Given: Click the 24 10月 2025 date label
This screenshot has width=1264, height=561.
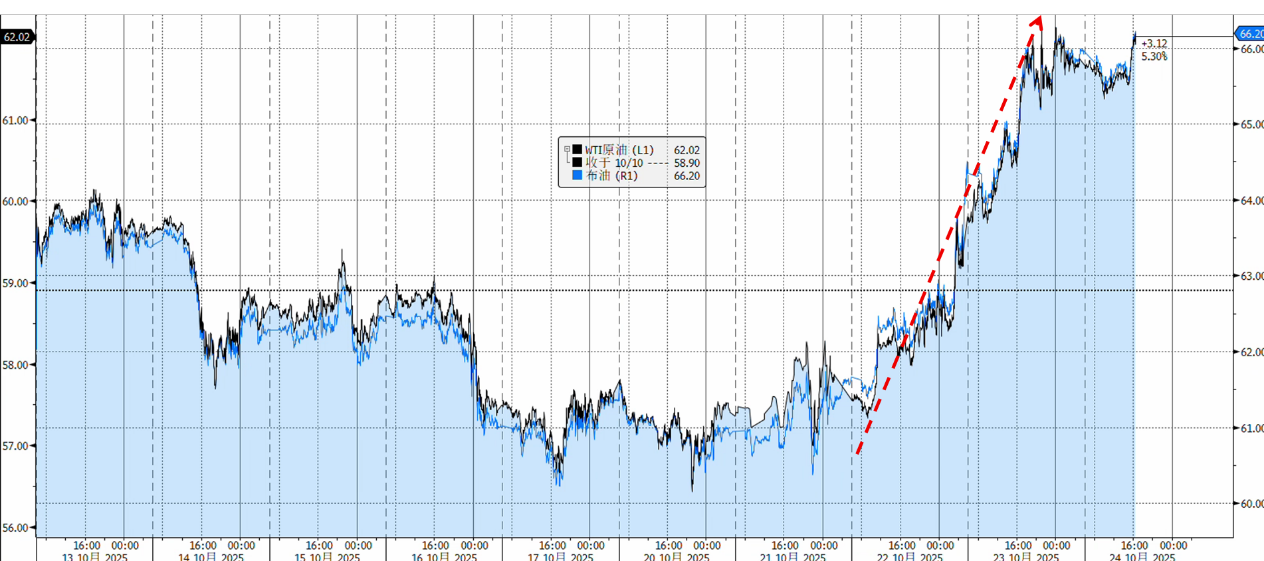Looking at the screenshot, I should (1143, 556).
